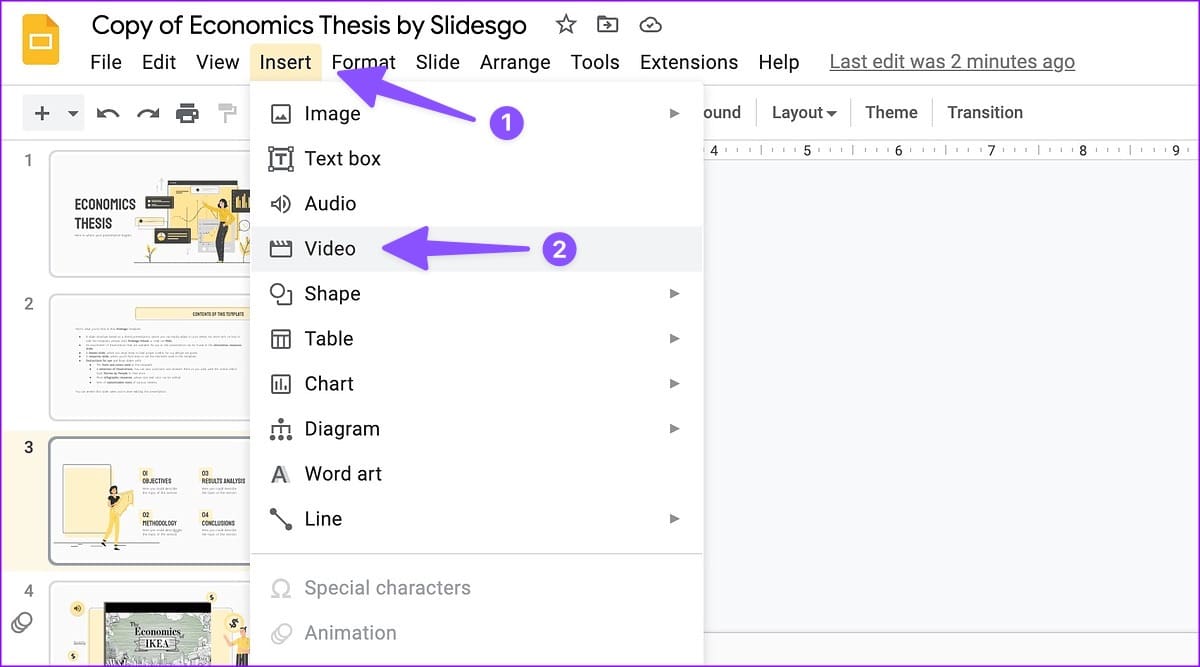Click the Theme button
Viewport: 1200px width, 667px height.
pos(891,113)
